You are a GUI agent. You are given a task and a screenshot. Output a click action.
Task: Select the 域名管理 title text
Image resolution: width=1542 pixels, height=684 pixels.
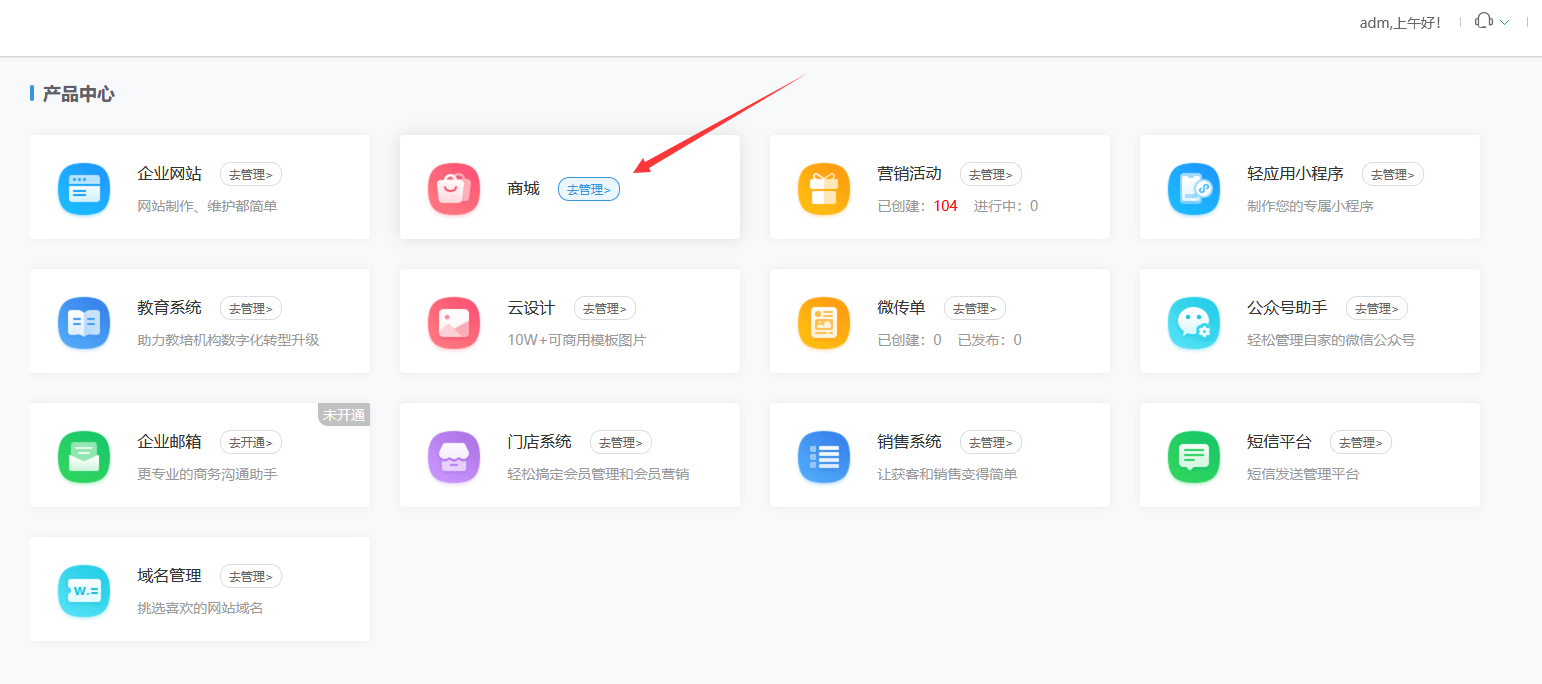(x=169, y=576)
